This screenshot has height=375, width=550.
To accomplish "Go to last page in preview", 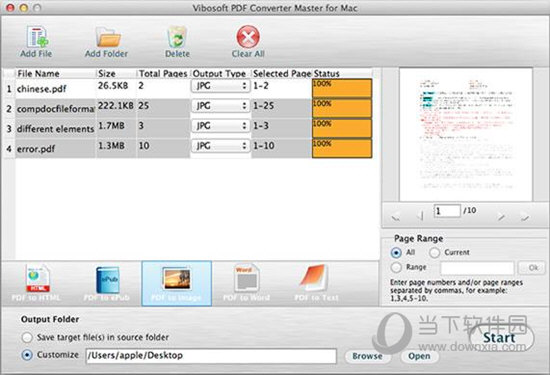I will [x=525, y=217].
